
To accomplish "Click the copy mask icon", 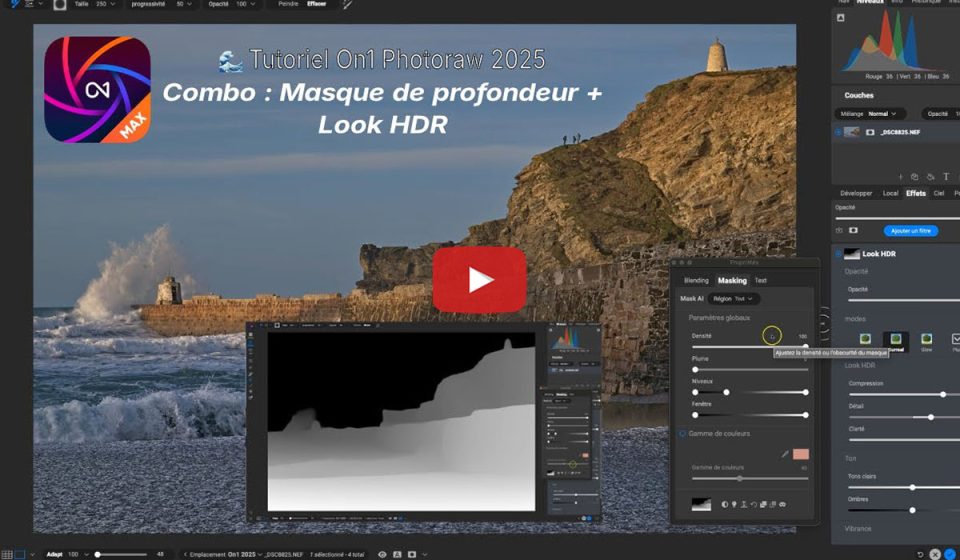I will pyautogui.click(x=763, y=505).
